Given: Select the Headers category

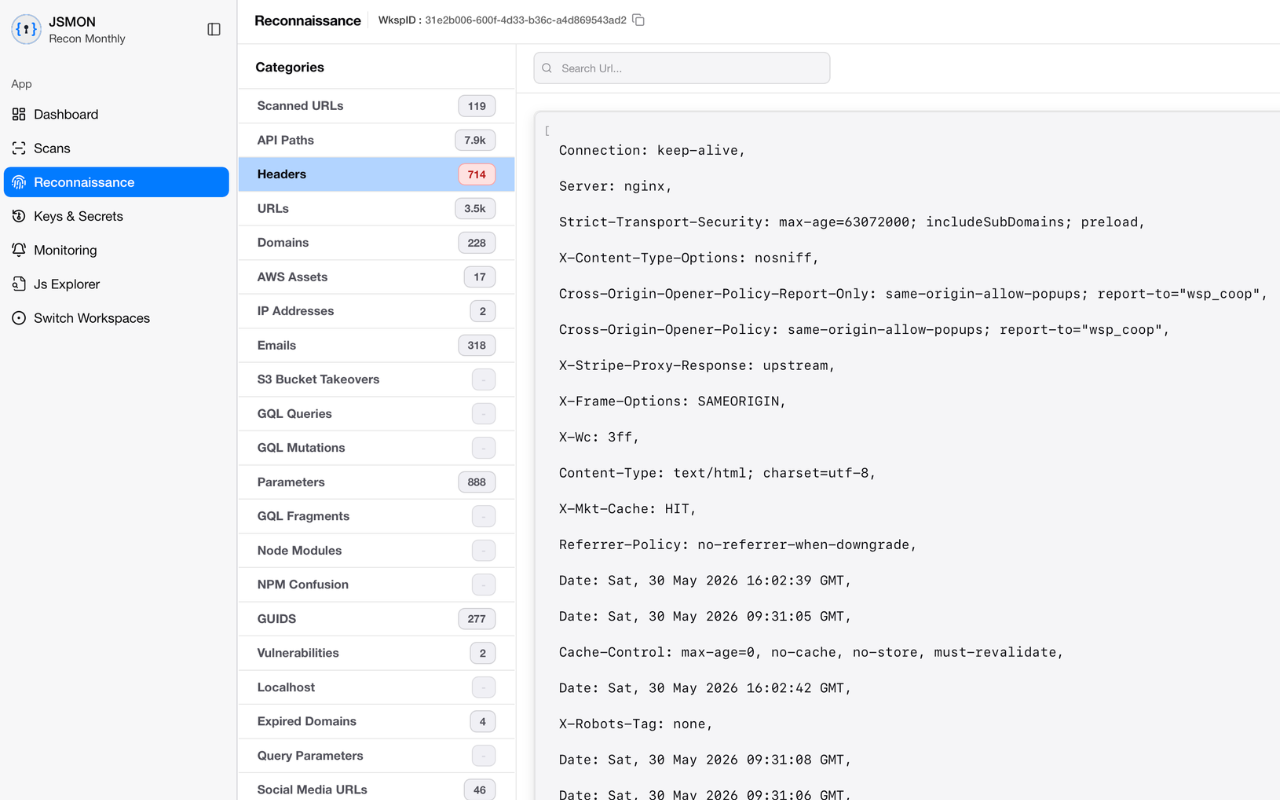Looking at the screenshot, I should pos(376,174).
